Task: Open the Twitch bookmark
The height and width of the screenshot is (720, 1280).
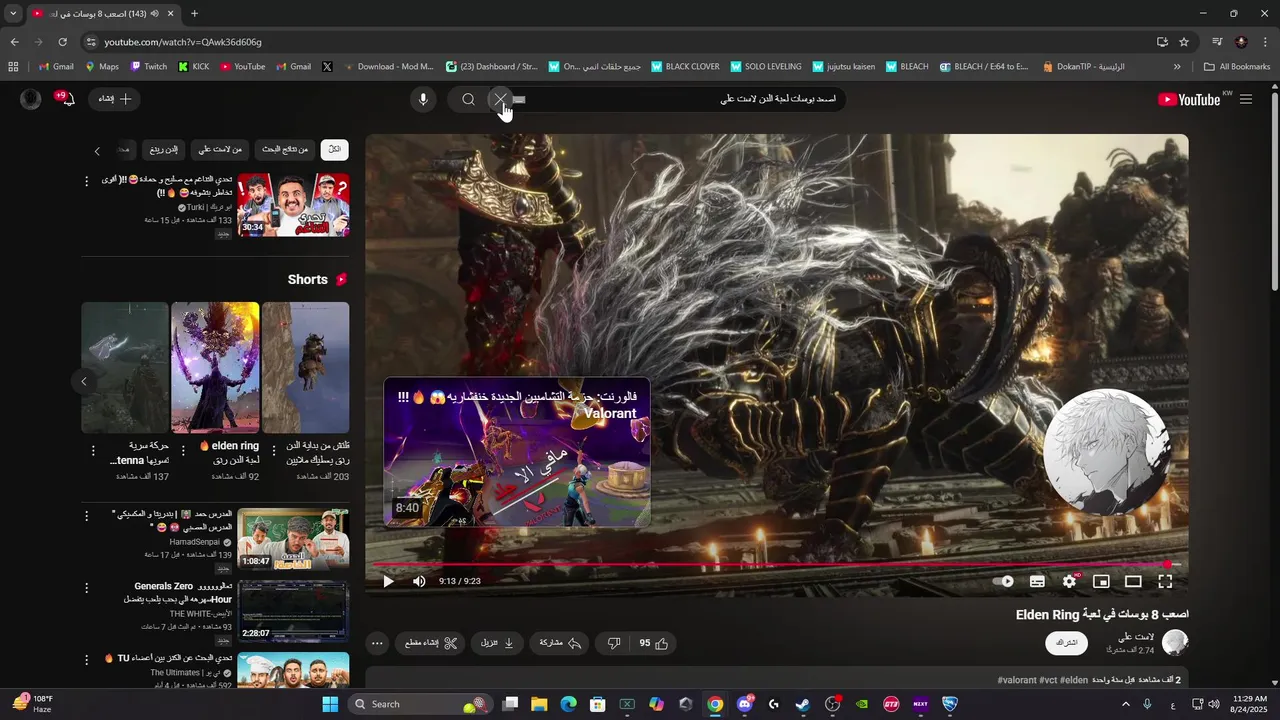Action: [x=148, y=67]
